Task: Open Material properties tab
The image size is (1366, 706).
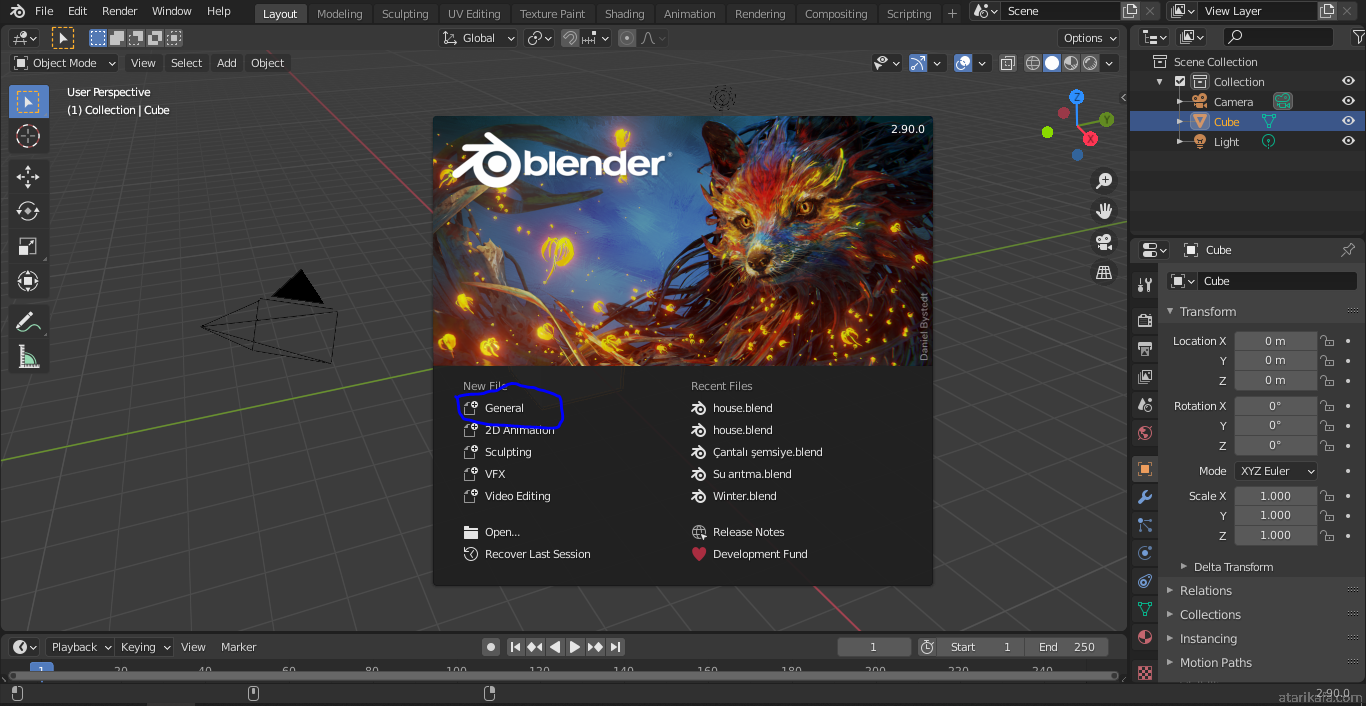Action: pyautogui.click(x=1145, y=637)
